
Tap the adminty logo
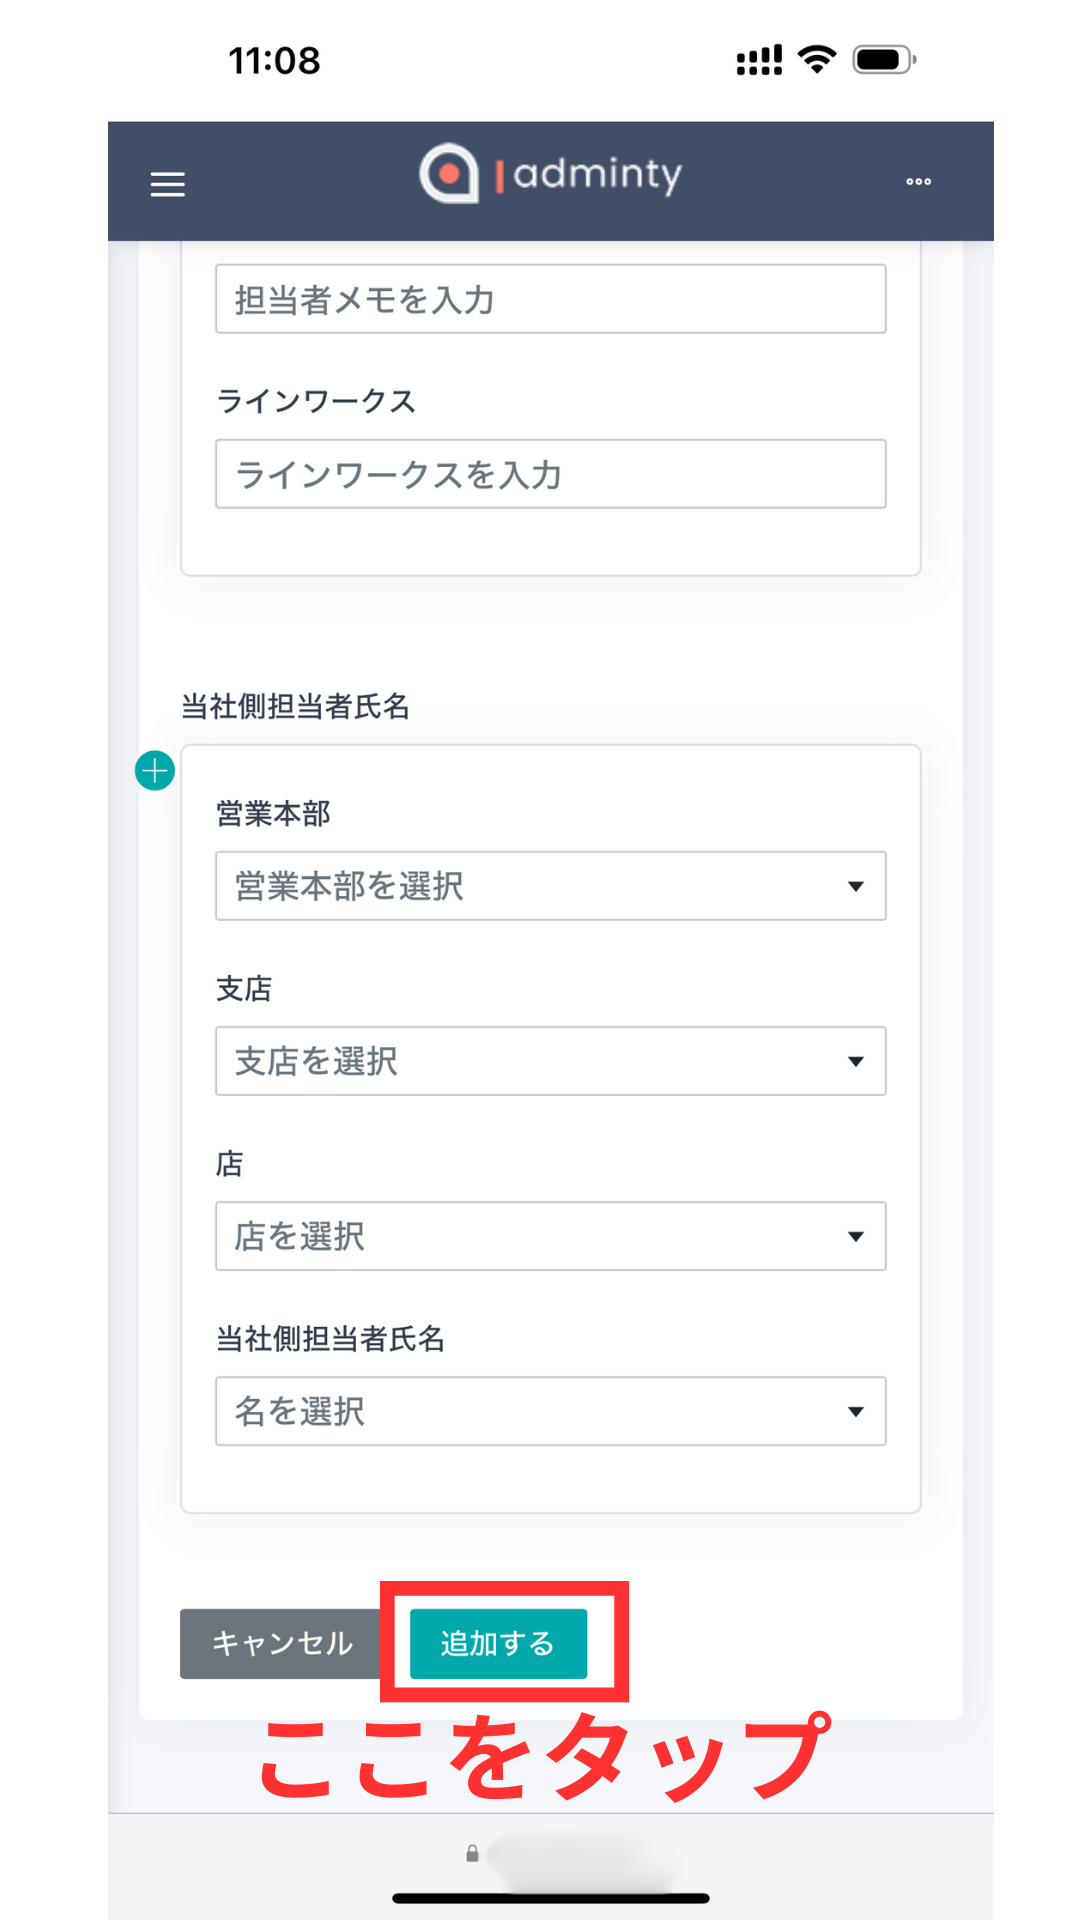point(550,174)
